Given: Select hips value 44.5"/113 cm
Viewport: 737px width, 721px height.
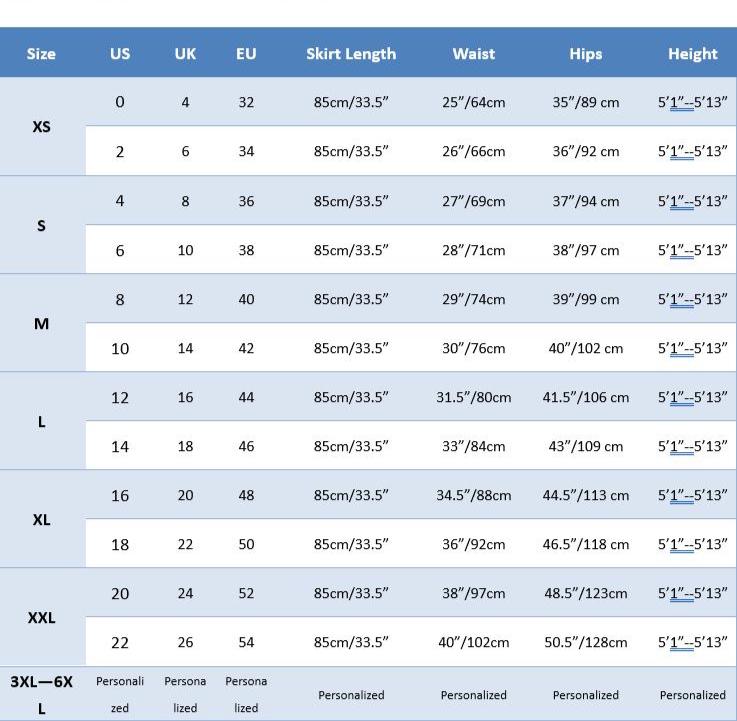Looking at the screenshot, I should click(x=586, y=495).
